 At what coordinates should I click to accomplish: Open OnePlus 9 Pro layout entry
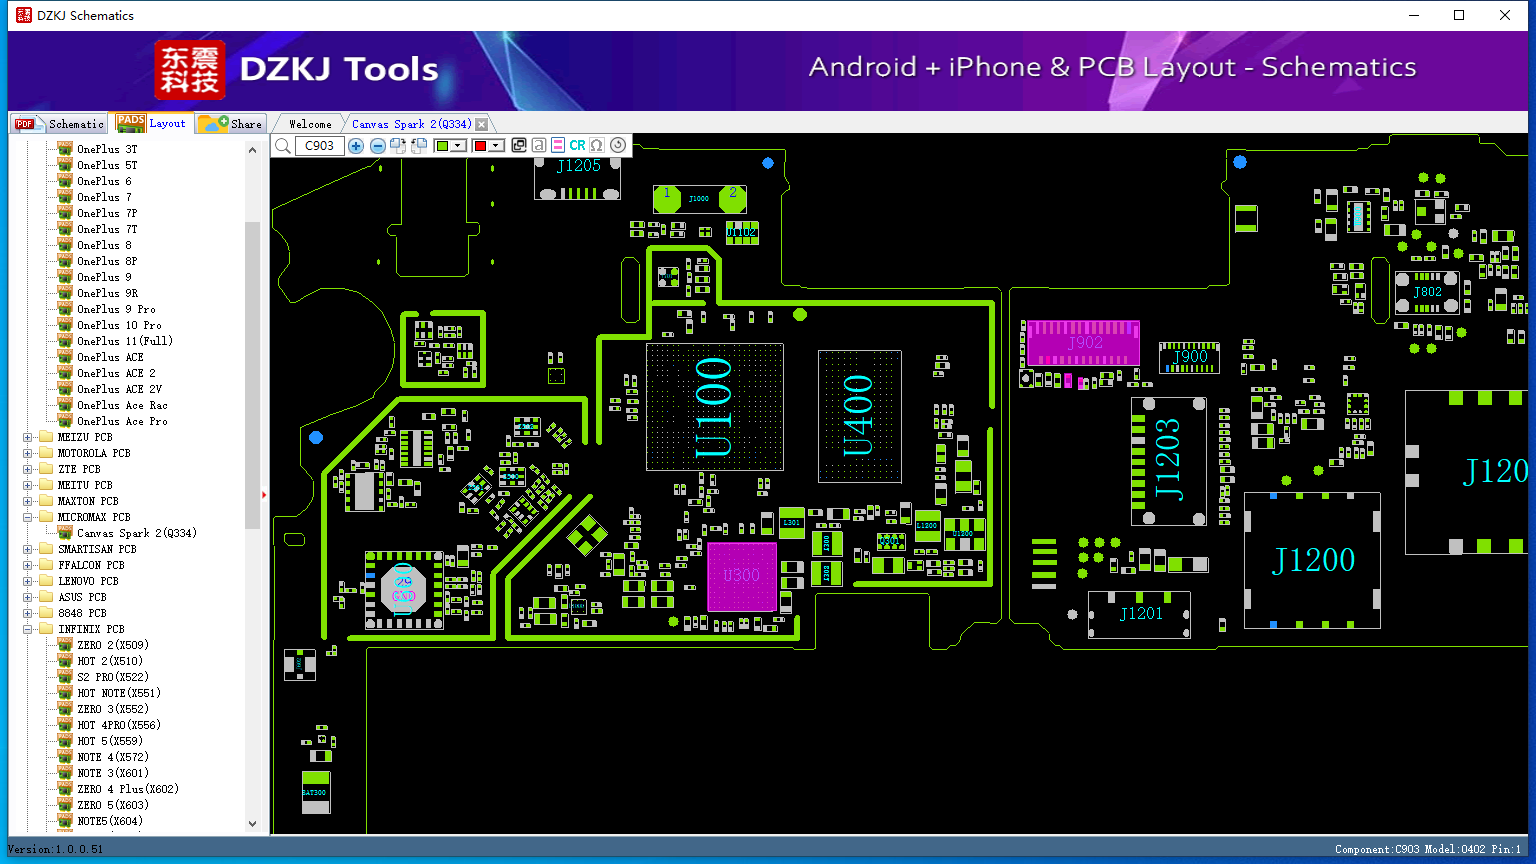tap(116, 309)
